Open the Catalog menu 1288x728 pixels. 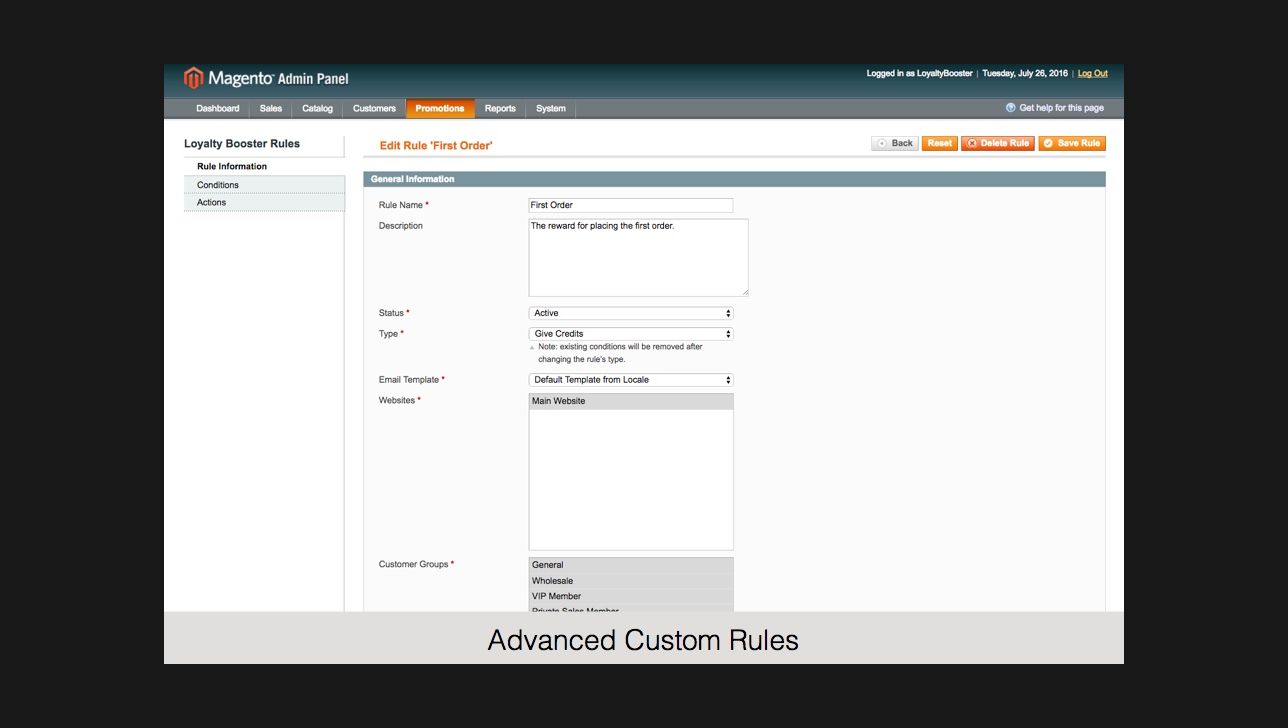click(x=317, y=108)
